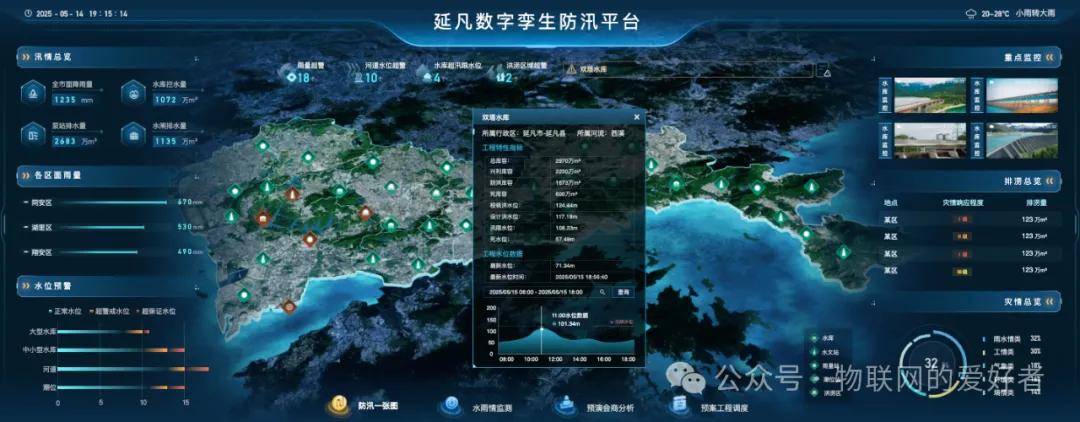The image size is (1080, 422).
Task: Expand the 排涝总览 panel header
Action: click(x=970, y=182)
